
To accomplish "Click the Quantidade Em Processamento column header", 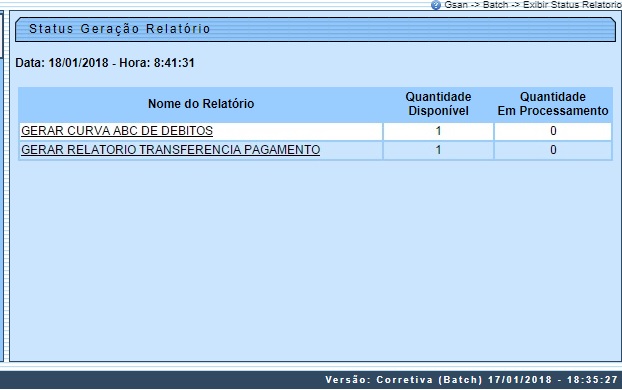I will click(x=553, y=104).
